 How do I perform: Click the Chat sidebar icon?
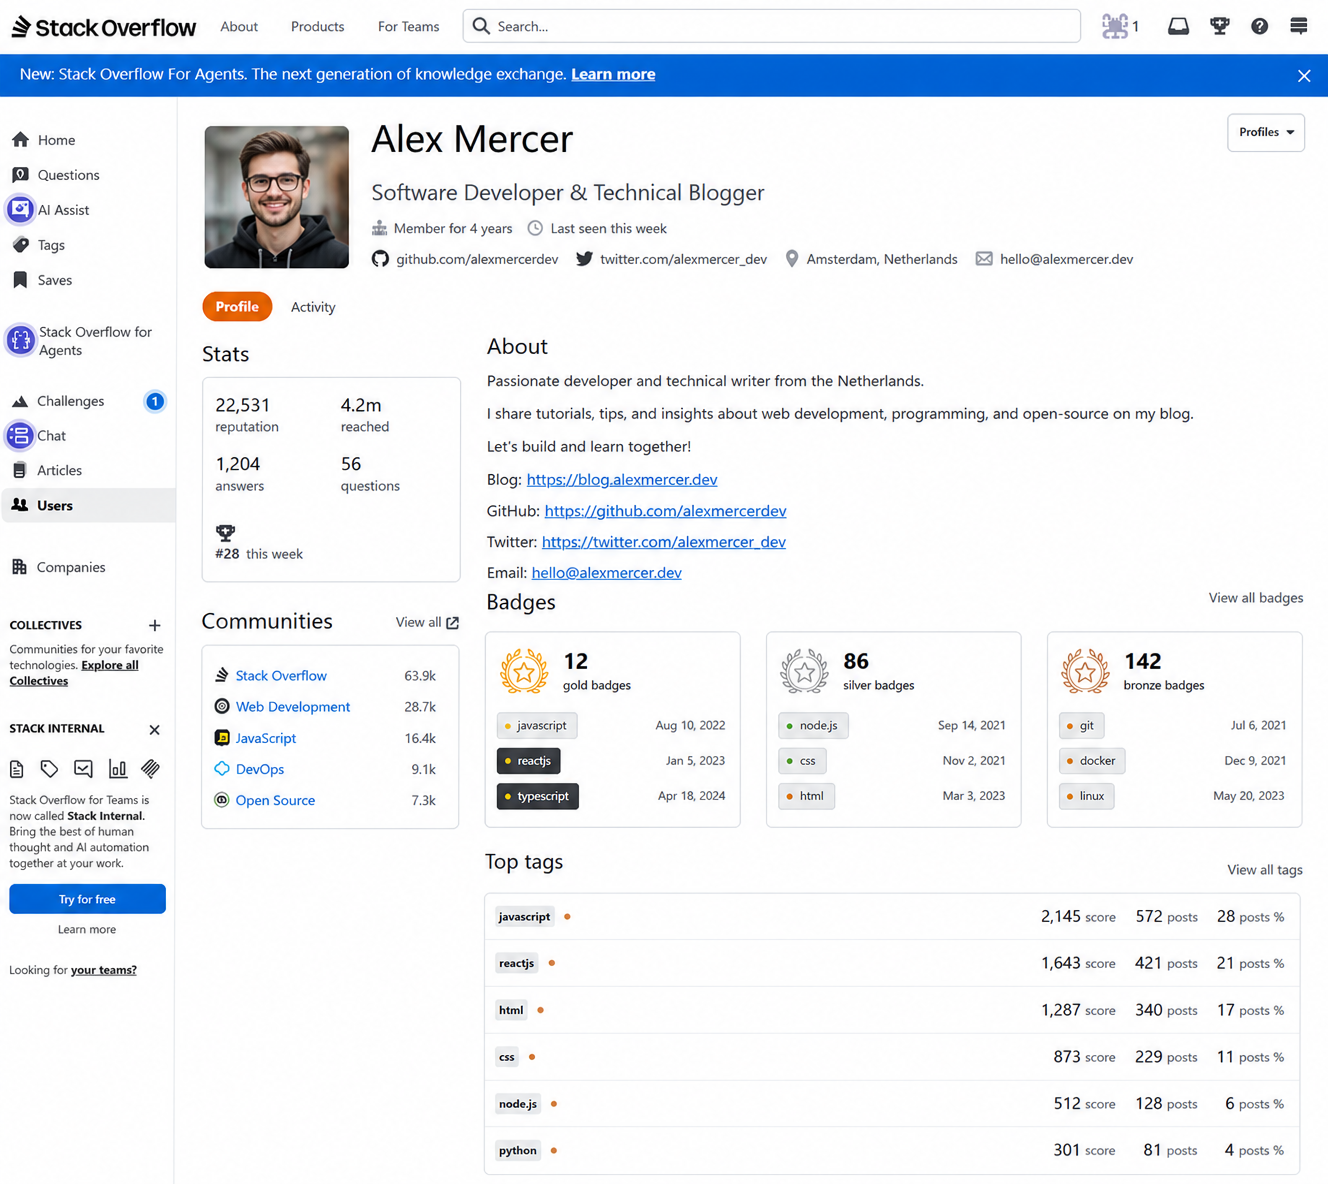point(20,436)
